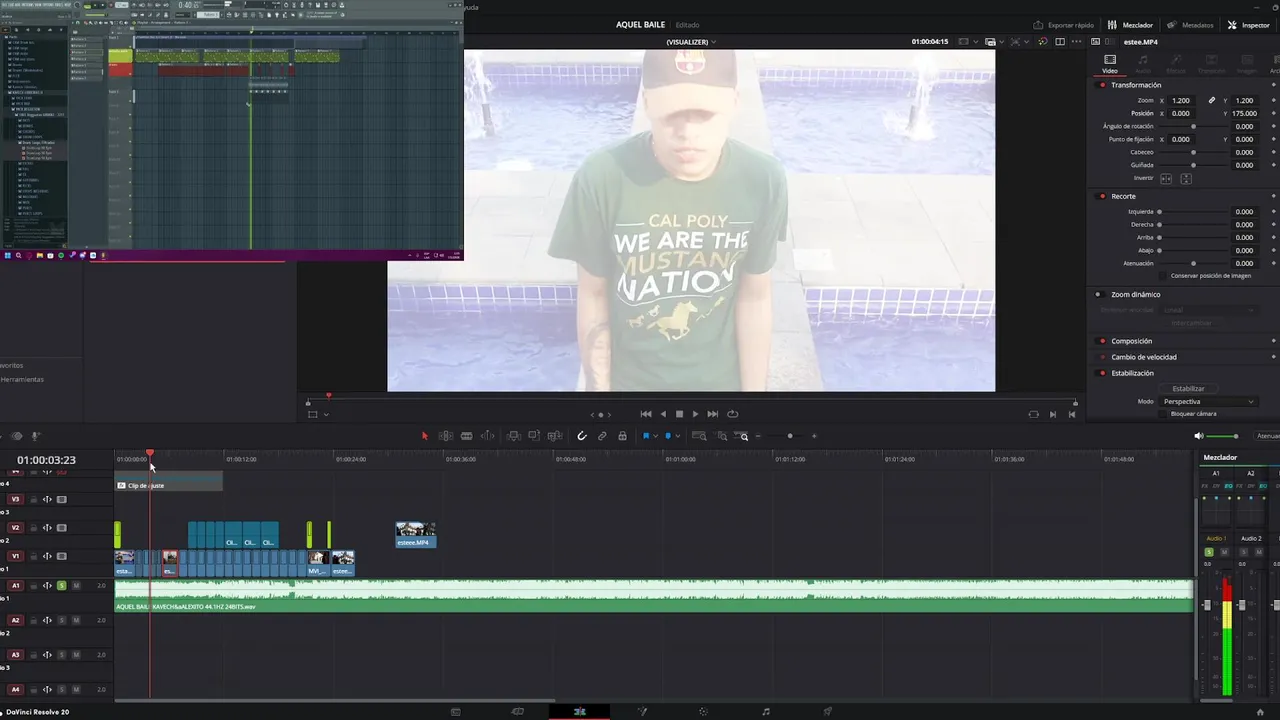This screenshot has height=720, width=1280.
Task: Toggle the Estabilización section enable switch
Action: (1102, 373)
